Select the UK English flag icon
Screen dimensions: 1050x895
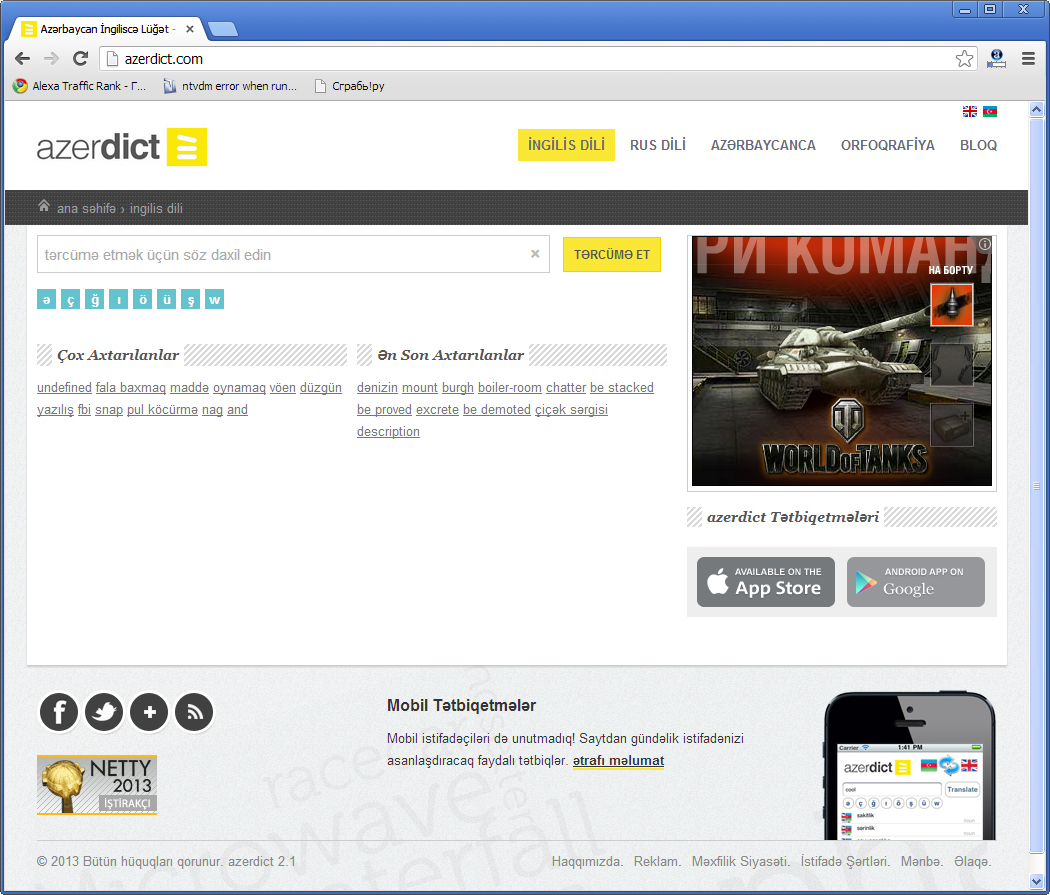(969, 112)
